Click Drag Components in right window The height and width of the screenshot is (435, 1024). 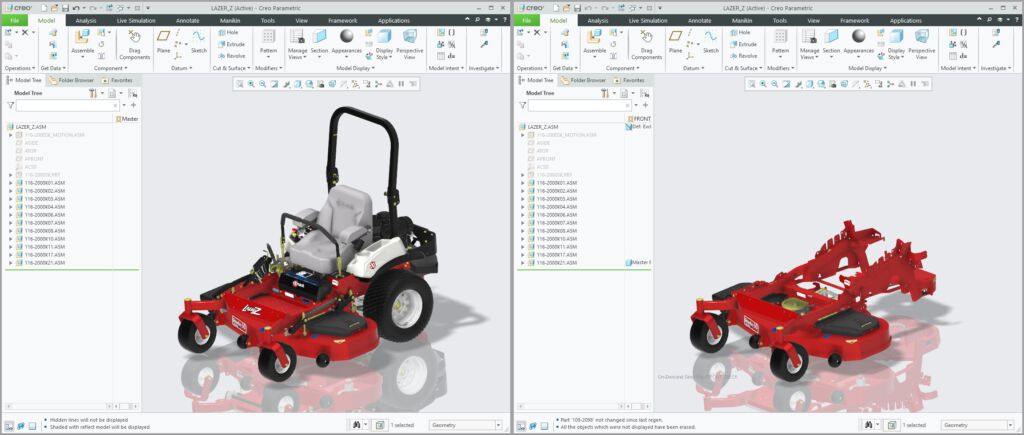[x=647, y=45]
